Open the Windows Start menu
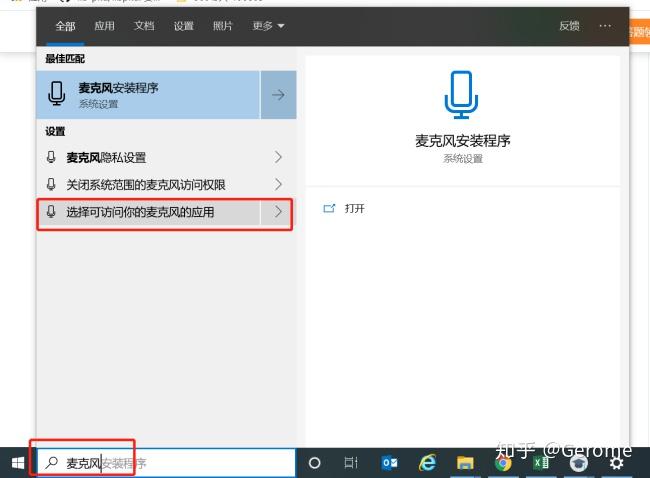This screenshot has height=478, width=650. [x=17, y=463]
